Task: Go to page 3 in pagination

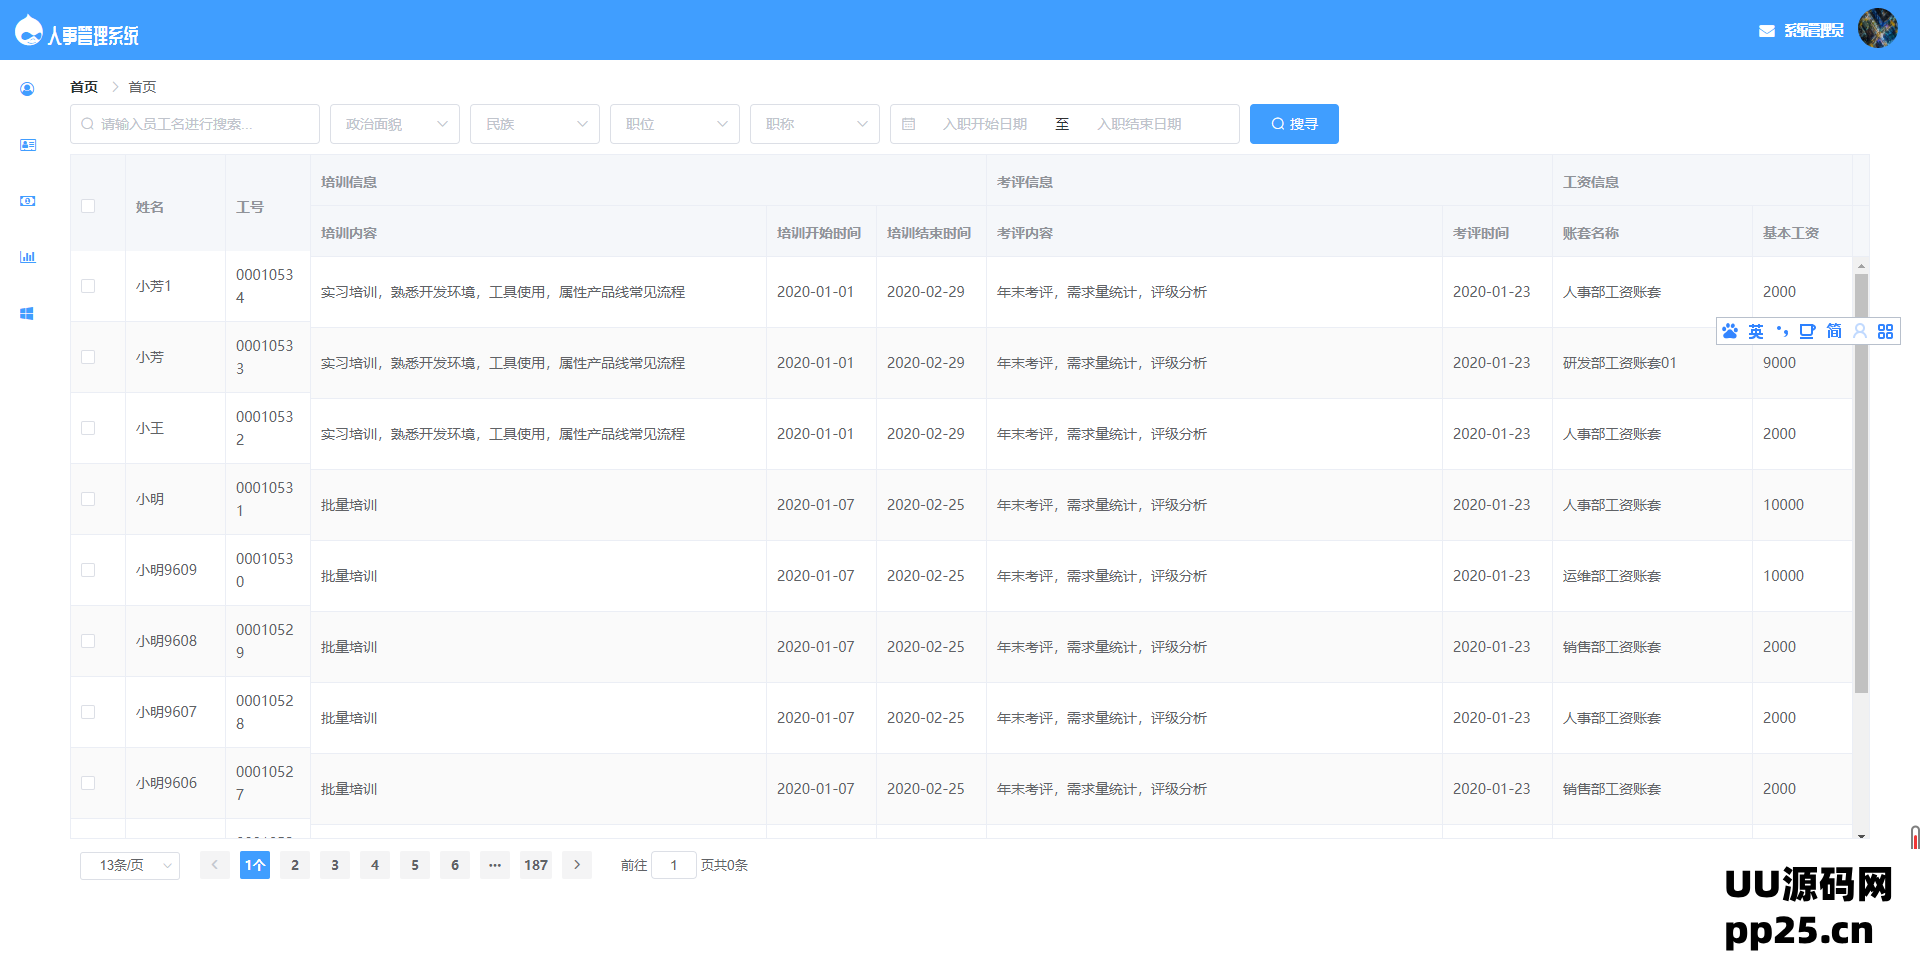Action: pyautogui.click(x=335, y=865)
